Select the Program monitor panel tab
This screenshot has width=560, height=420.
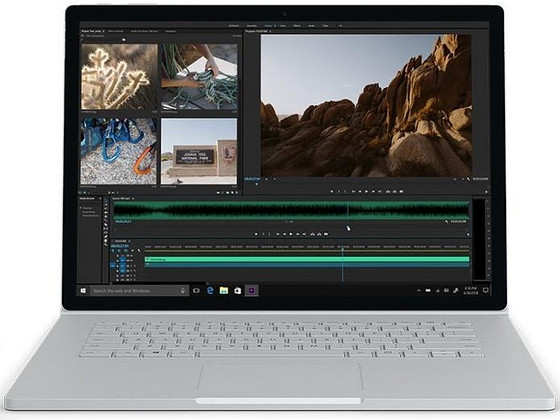(x=257, y=31)
